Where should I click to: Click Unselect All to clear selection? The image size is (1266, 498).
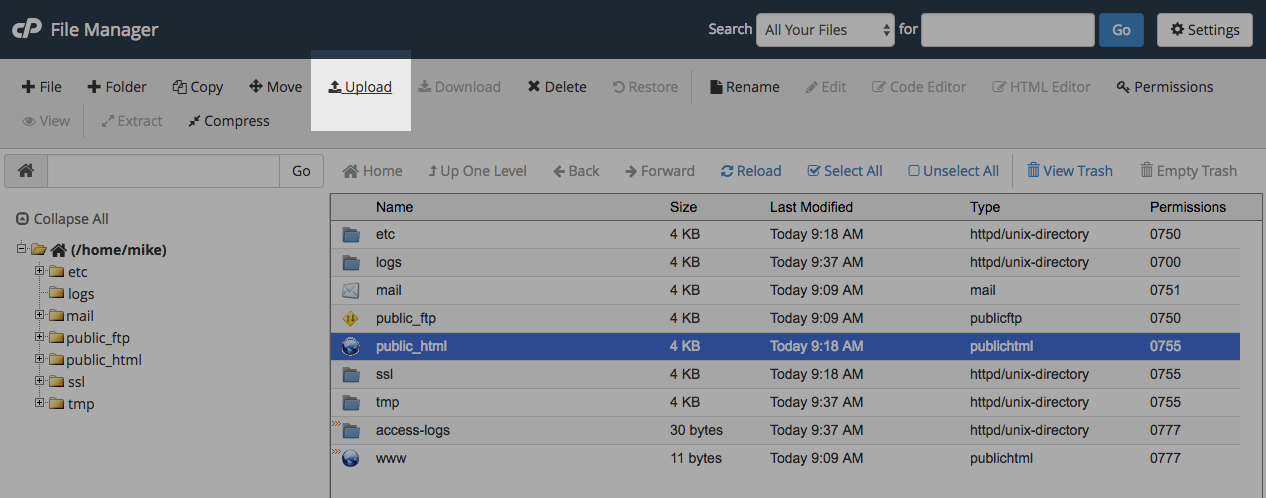point(953,171)
